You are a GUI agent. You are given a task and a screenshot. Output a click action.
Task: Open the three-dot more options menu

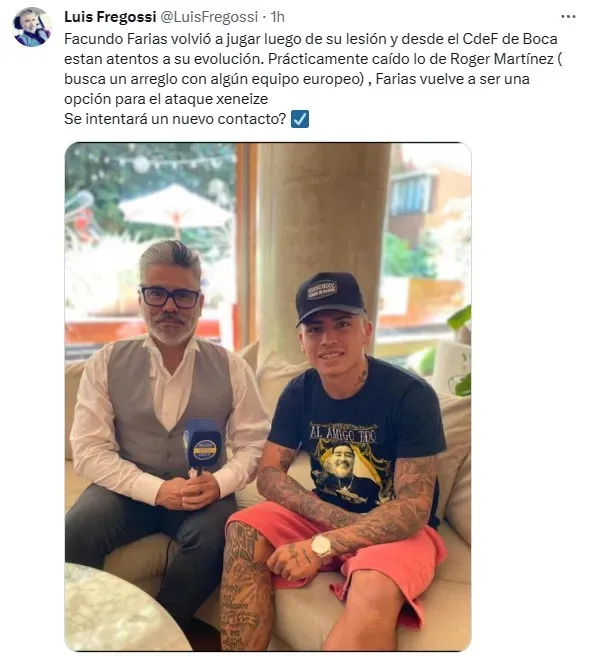tap(568, 17)
